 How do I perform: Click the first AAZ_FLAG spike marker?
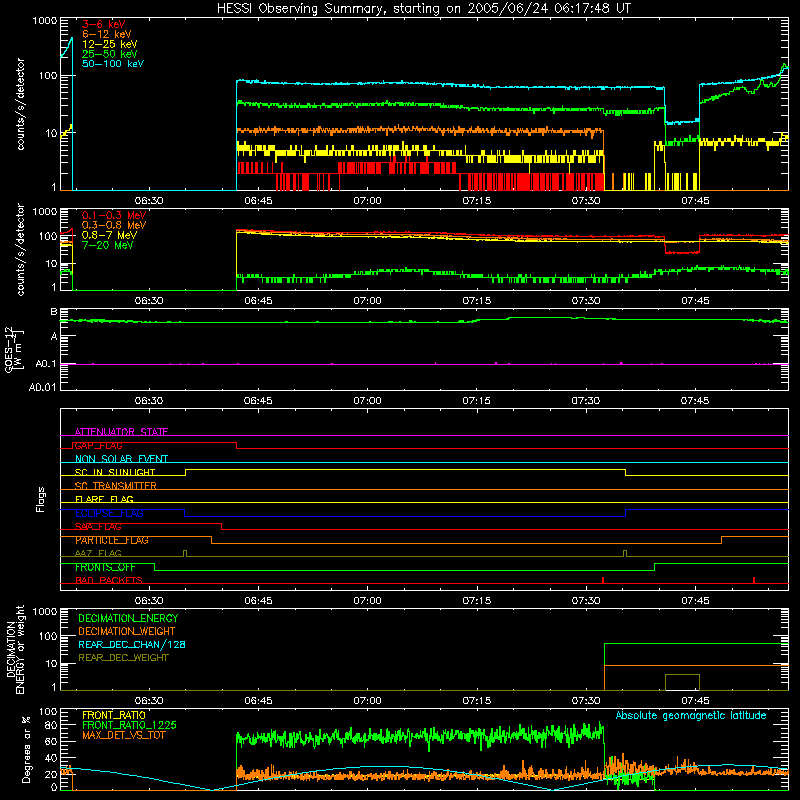pos(185,554)
